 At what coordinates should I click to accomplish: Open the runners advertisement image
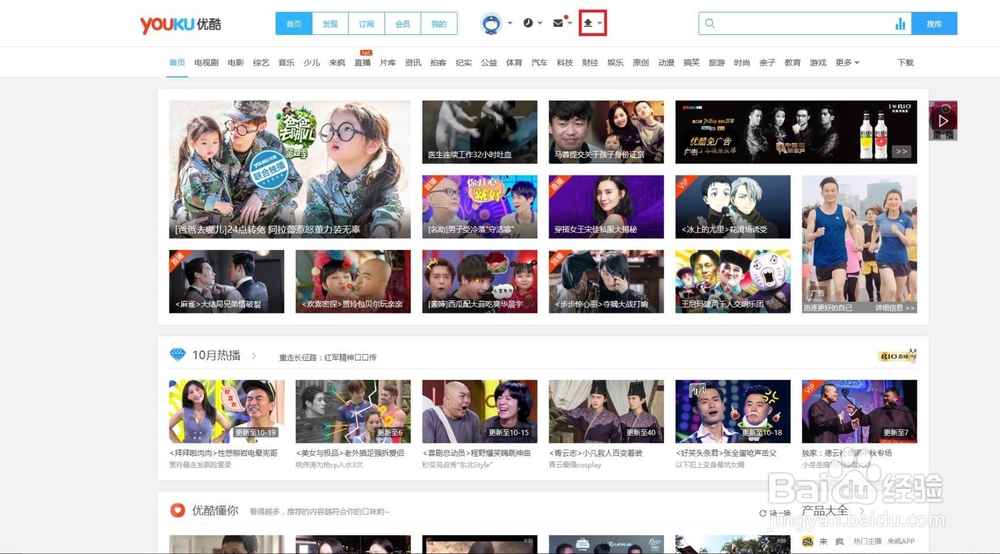[x=859, y=244]
